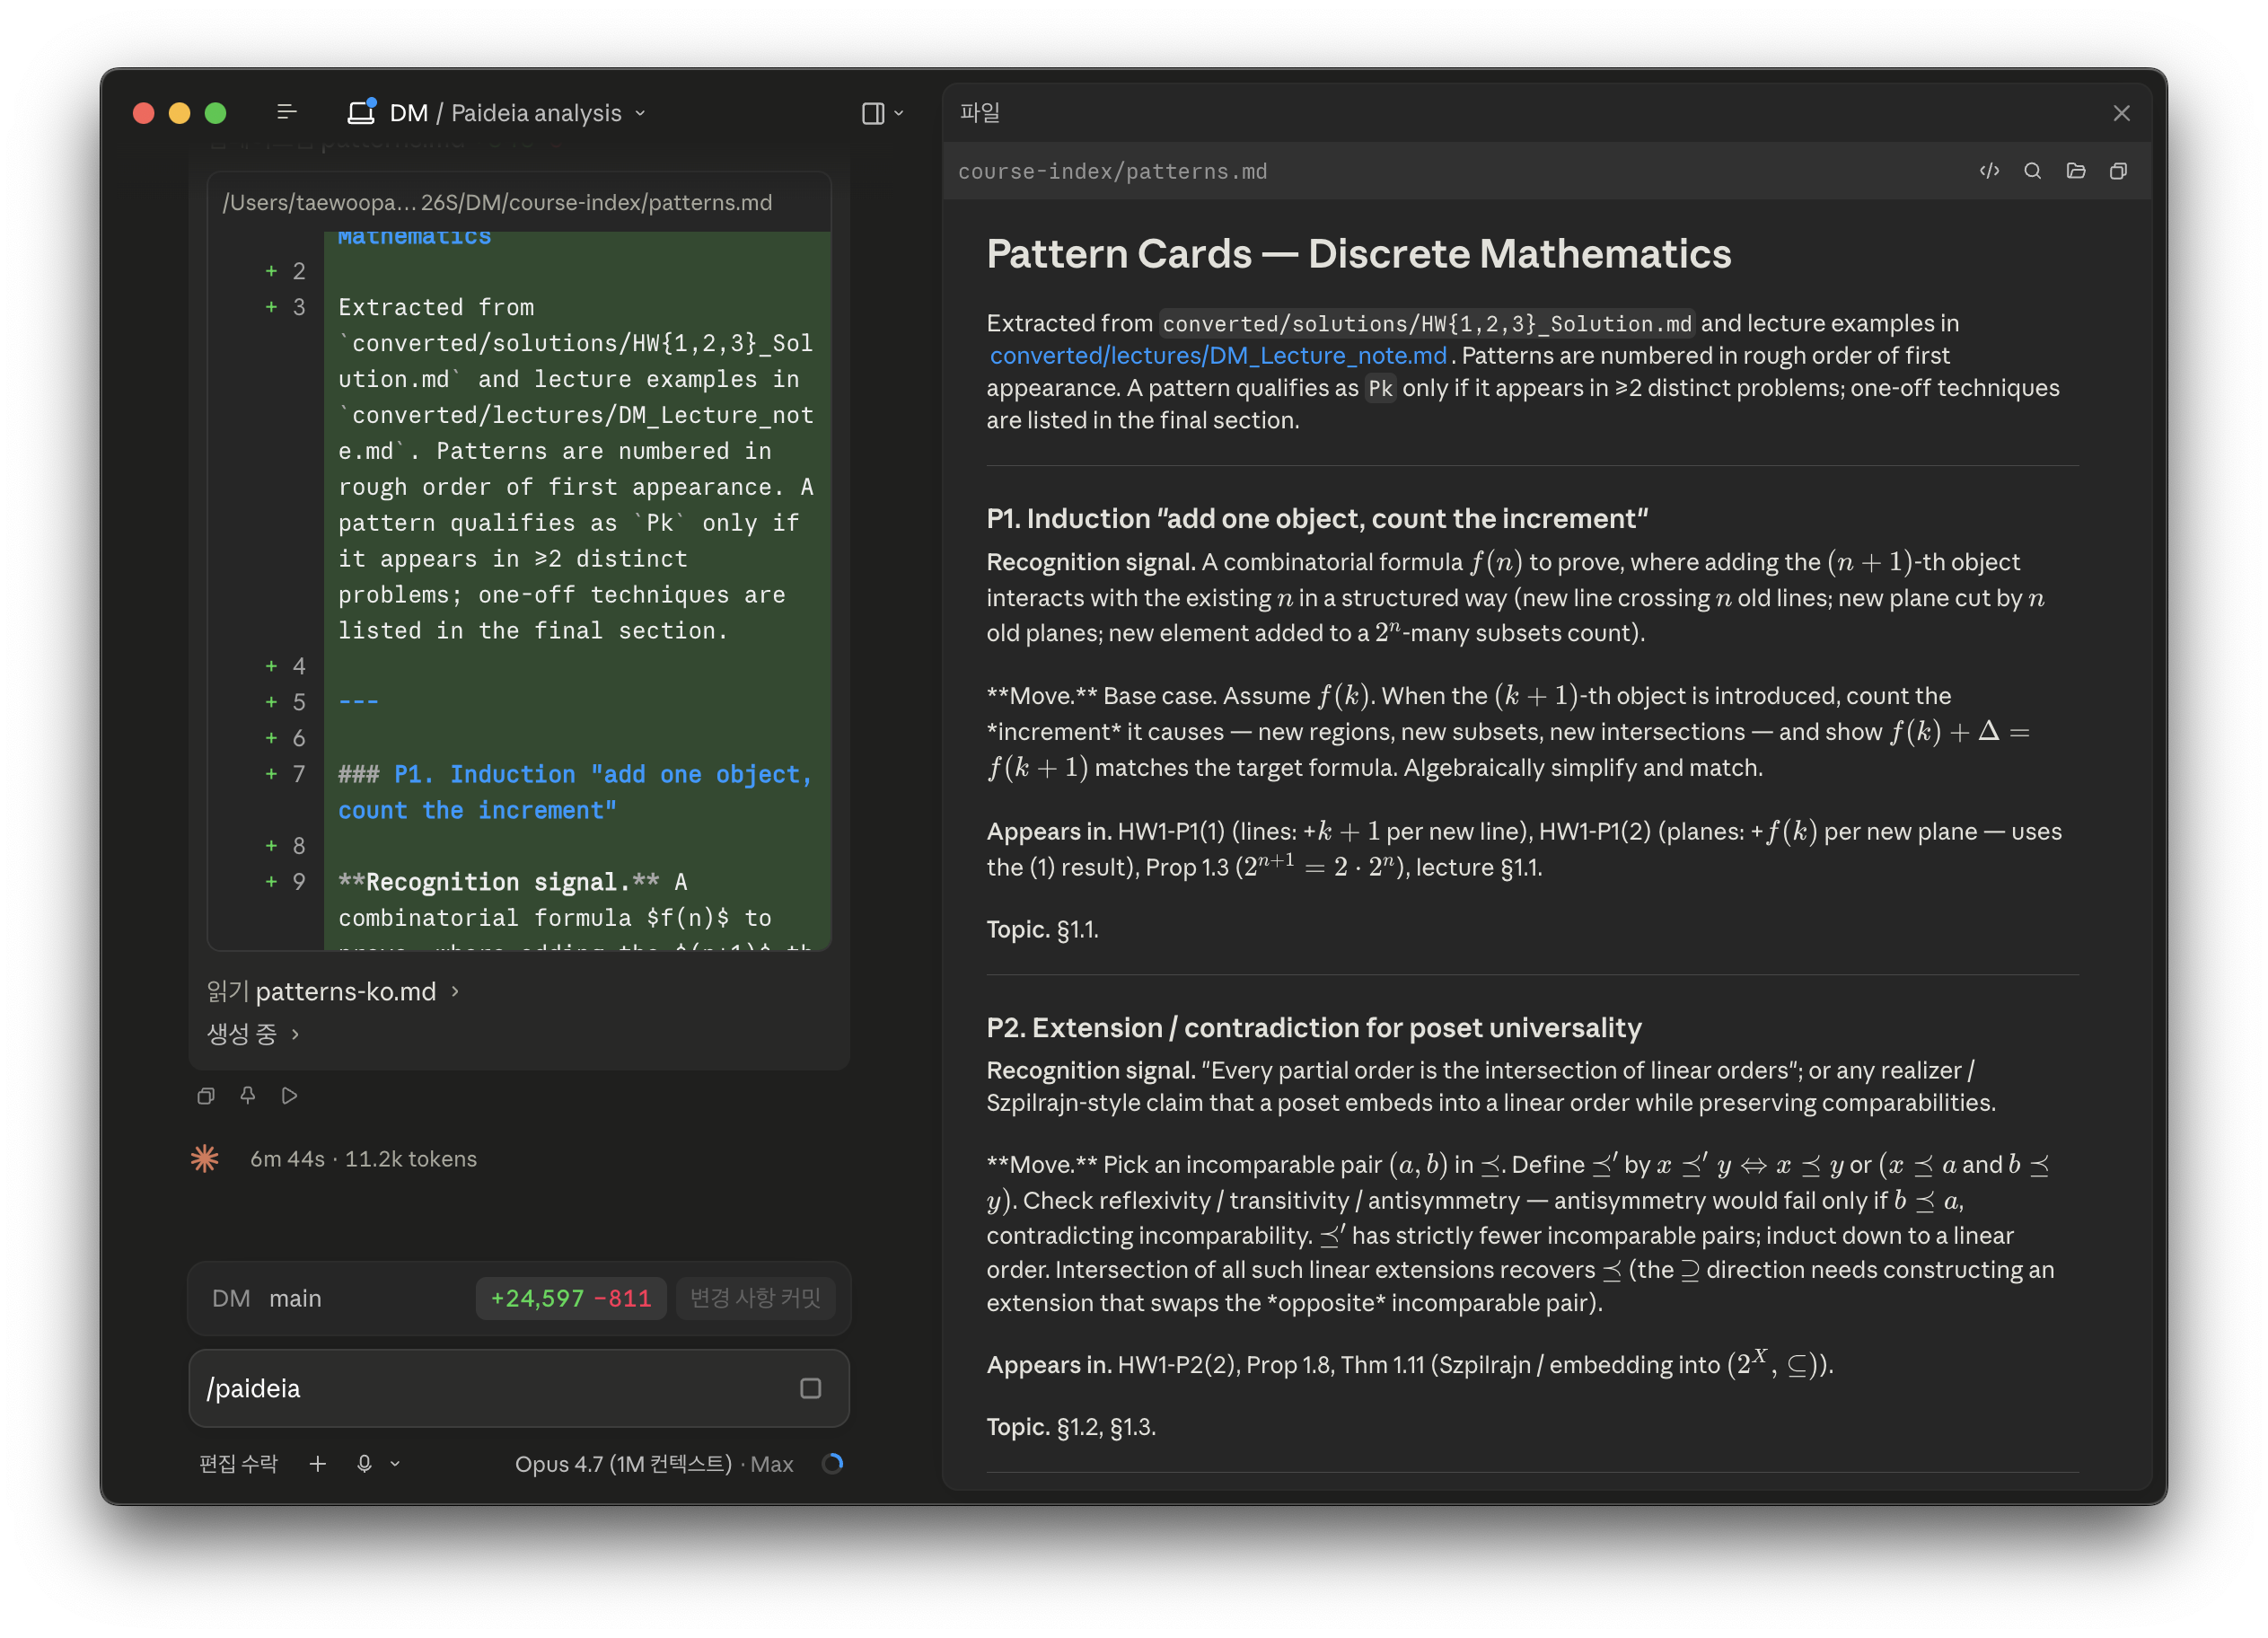Start voice input microphone
The width and height of the screenshot is (2268, 1638).
[x=364, y=1464]
